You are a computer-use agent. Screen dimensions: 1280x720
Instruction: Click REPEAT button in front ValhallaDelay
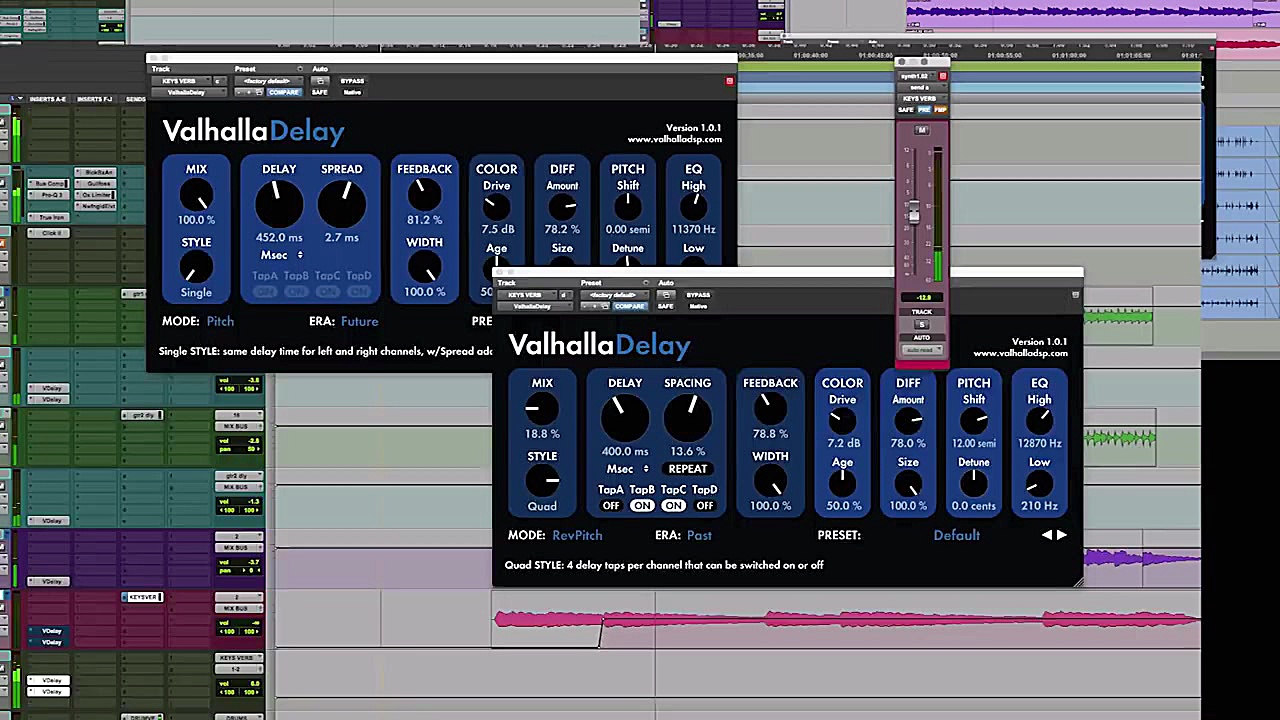[687, 469]
